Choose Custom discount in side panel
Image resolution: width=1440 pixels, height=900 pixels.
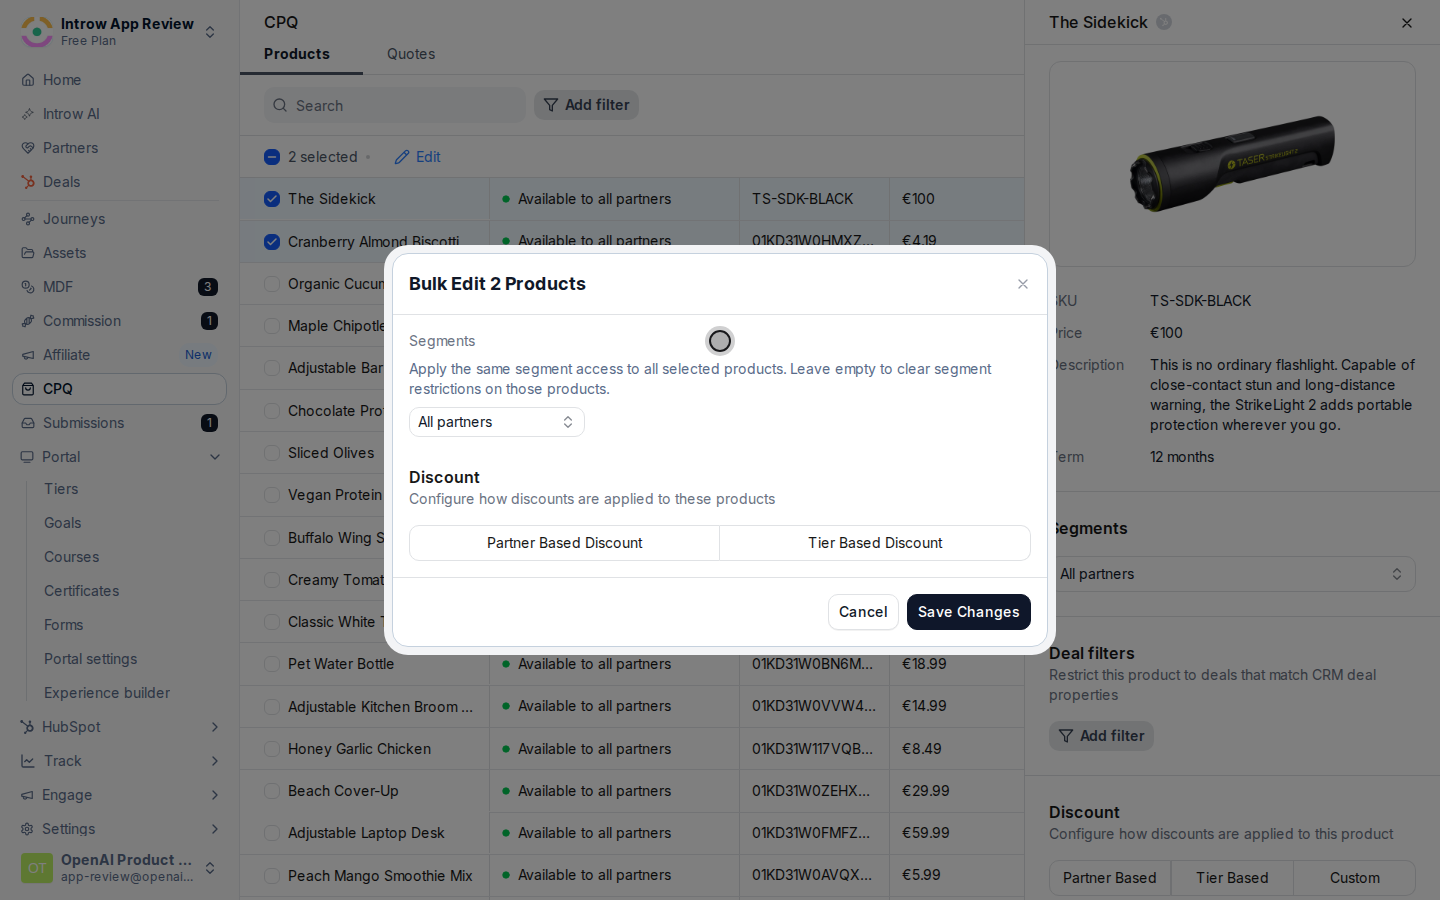pyautogui.click(x=1355, y=878)
